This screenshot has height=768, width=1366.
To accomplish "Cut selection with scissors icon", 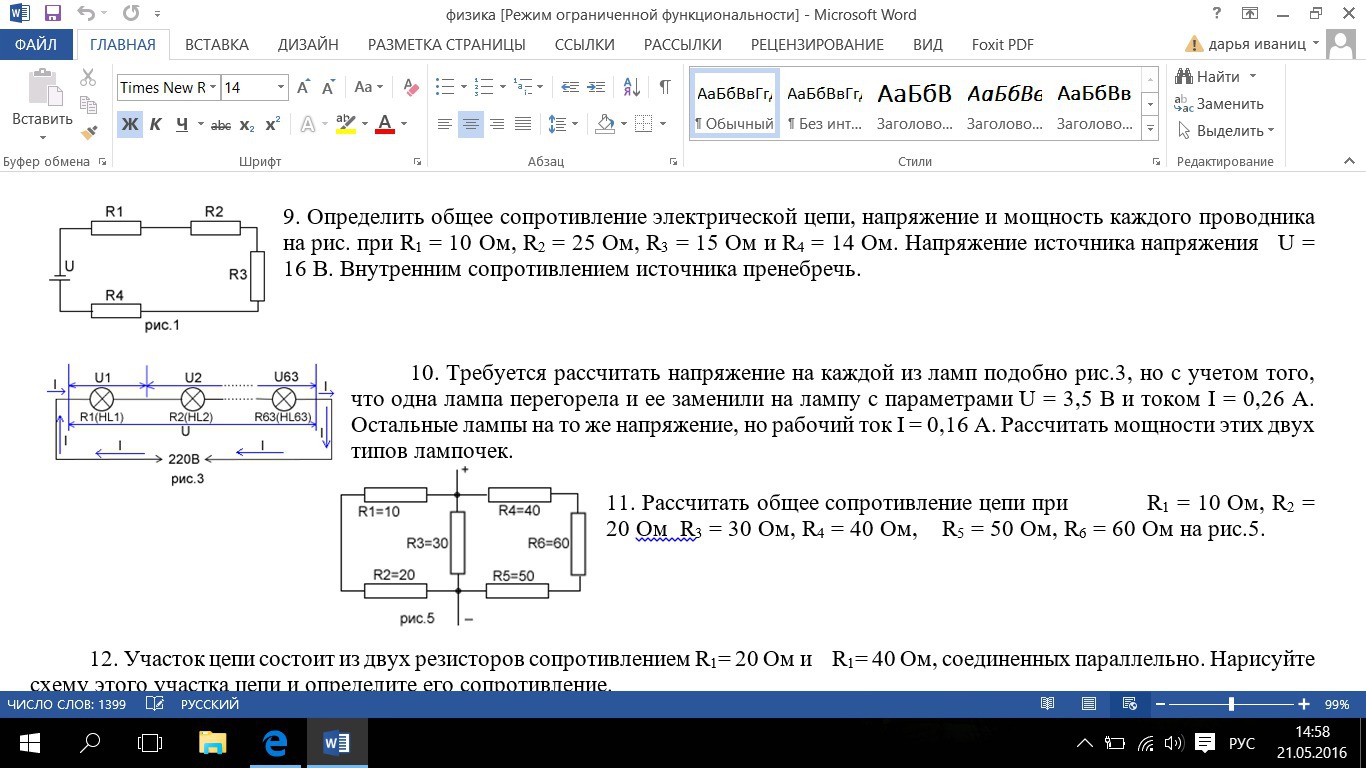I will click(x=88, y=78).
